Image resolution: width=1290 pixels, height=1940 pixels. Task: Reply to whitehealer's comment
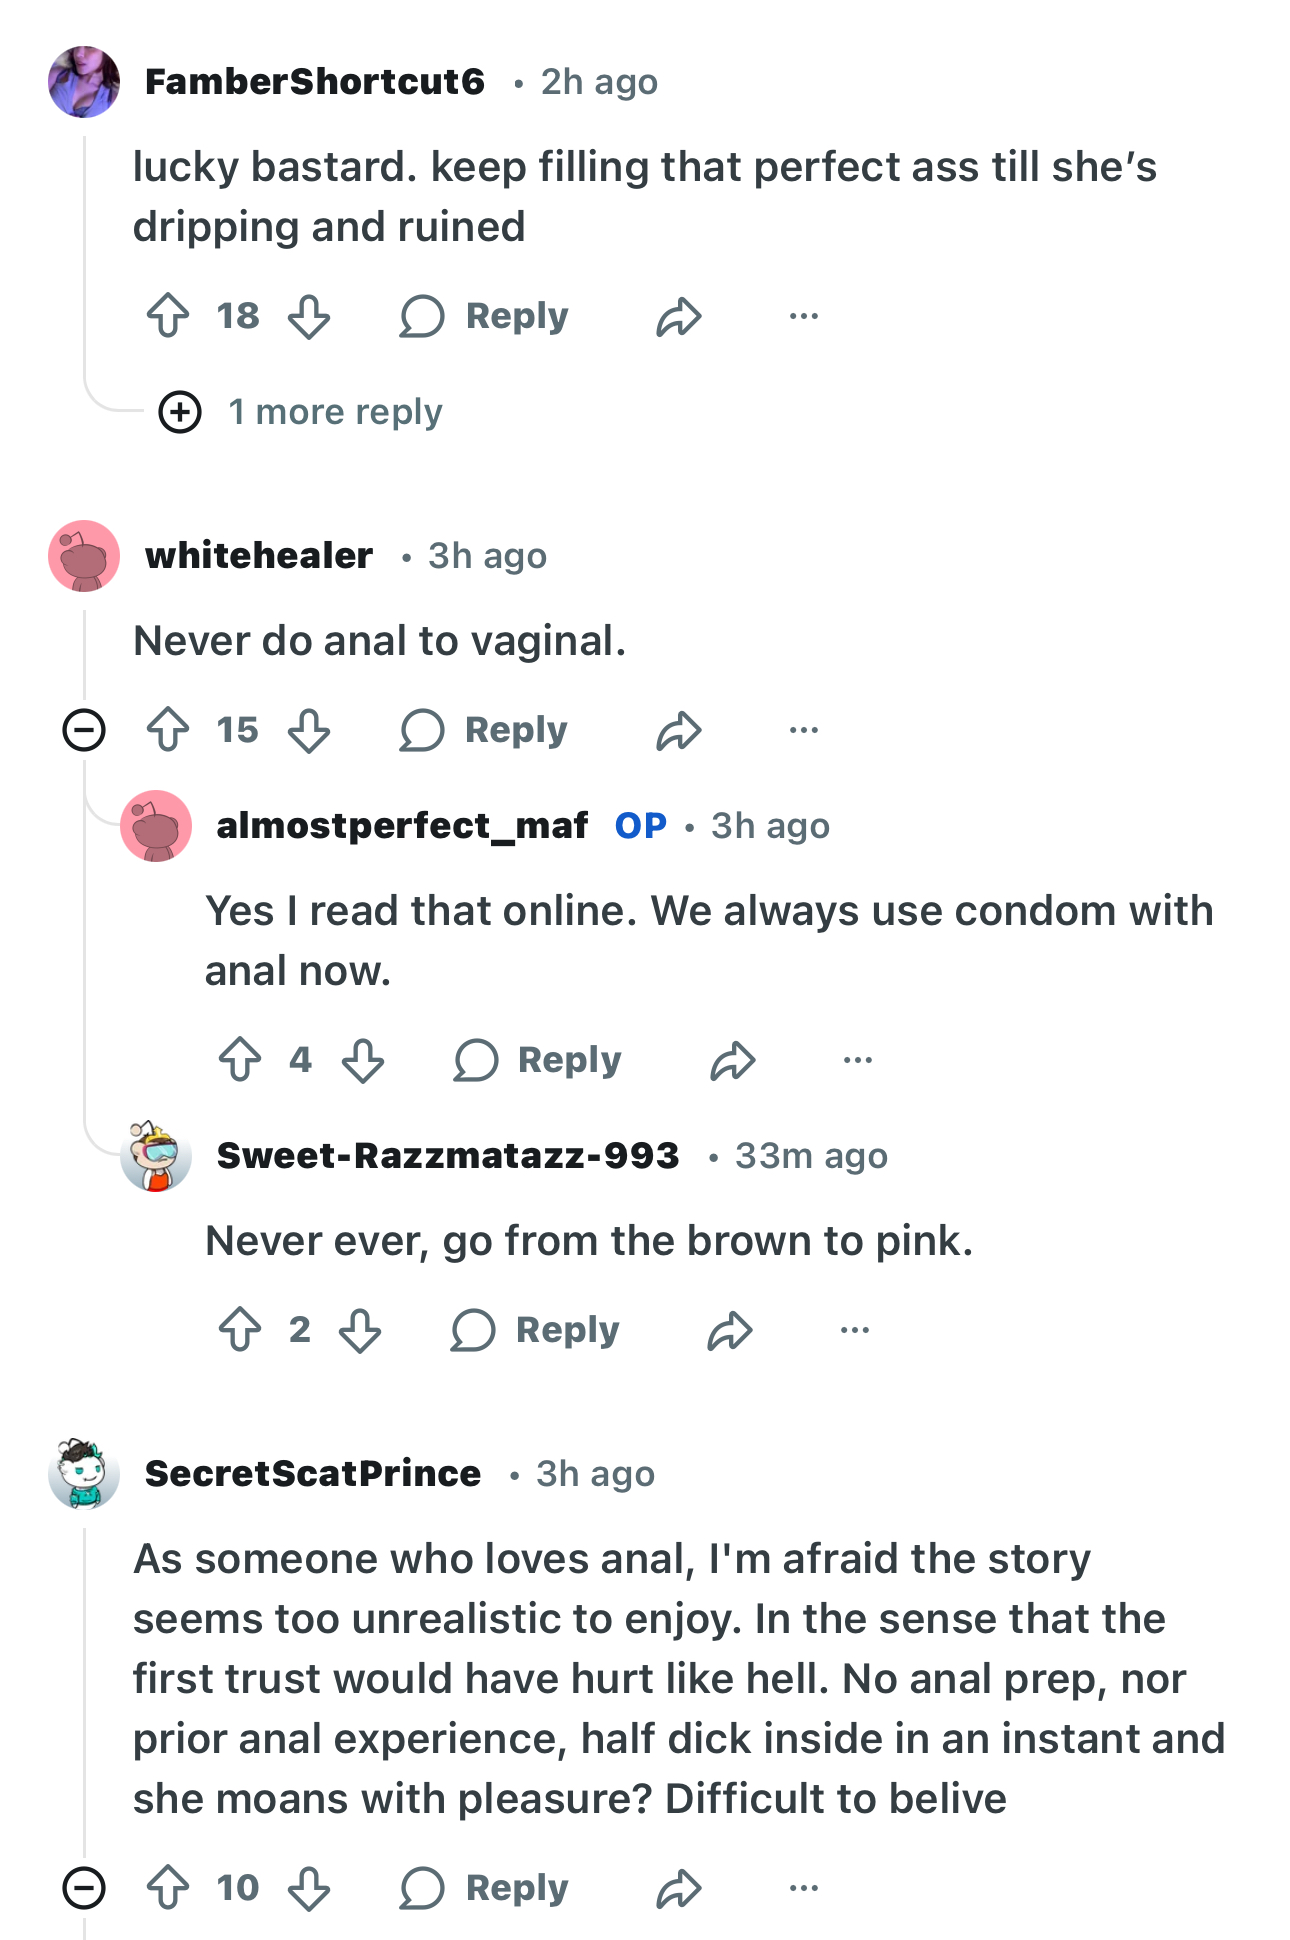[x=484, y=730]
